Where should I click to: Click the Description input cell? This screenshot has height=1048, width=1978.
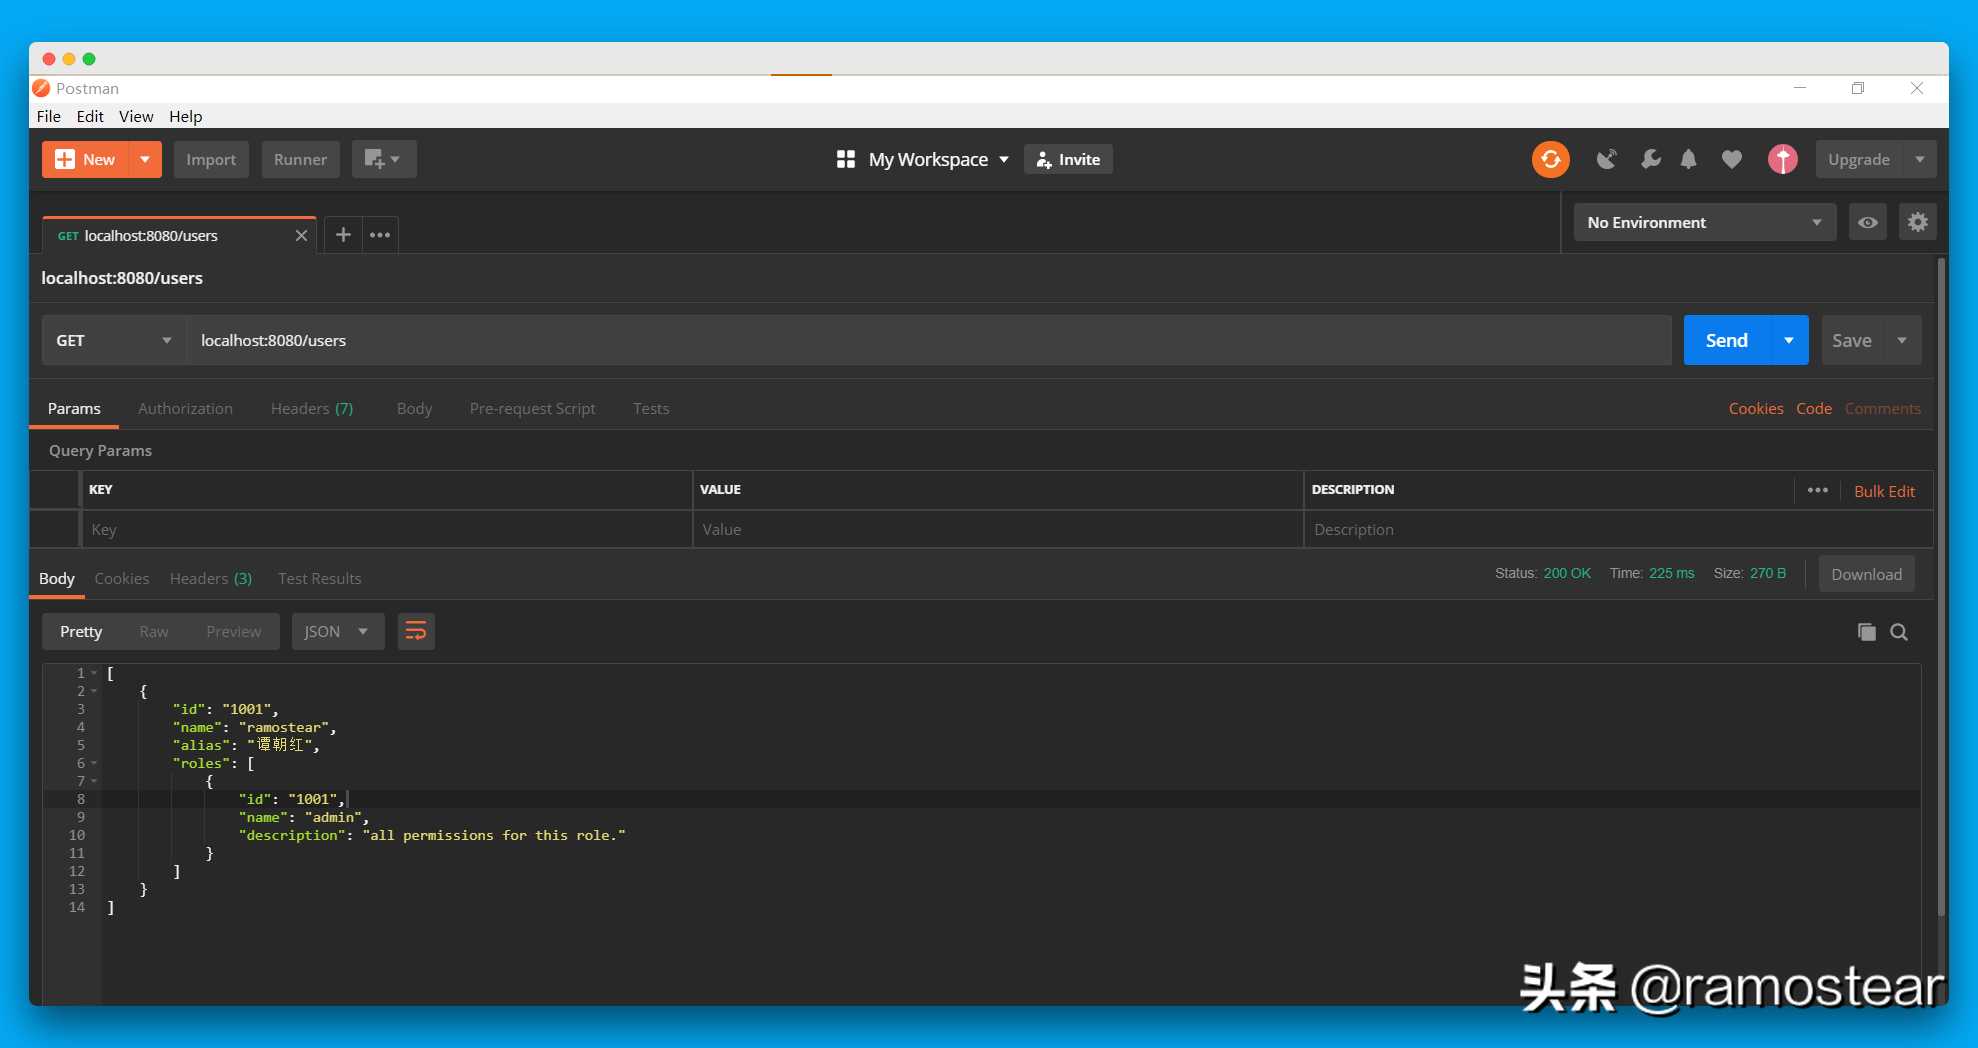click(x=1618, y=529)
